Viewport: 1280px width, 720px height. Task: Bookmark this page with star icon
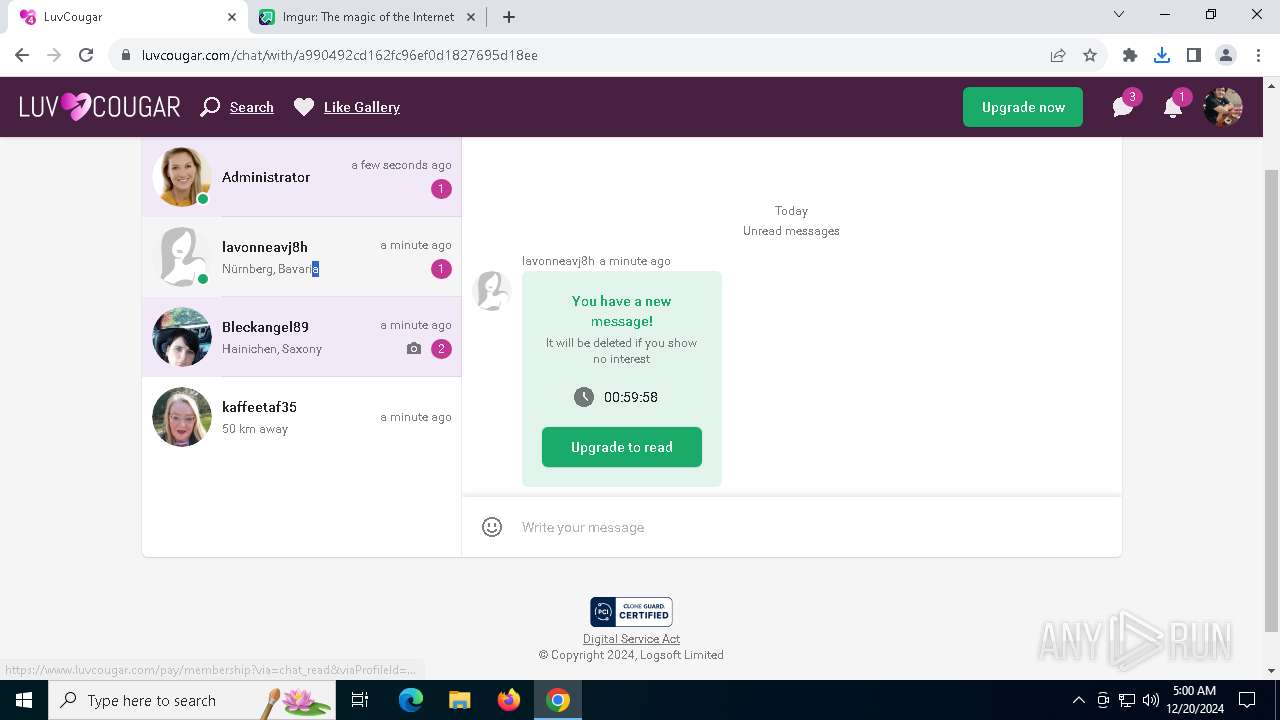pyautogui.click(x=1090, y=55)
